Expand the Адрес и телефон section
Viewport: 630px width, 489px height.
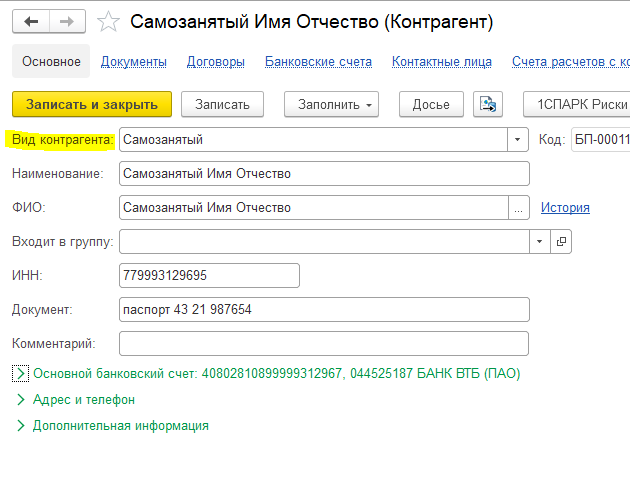20,399
